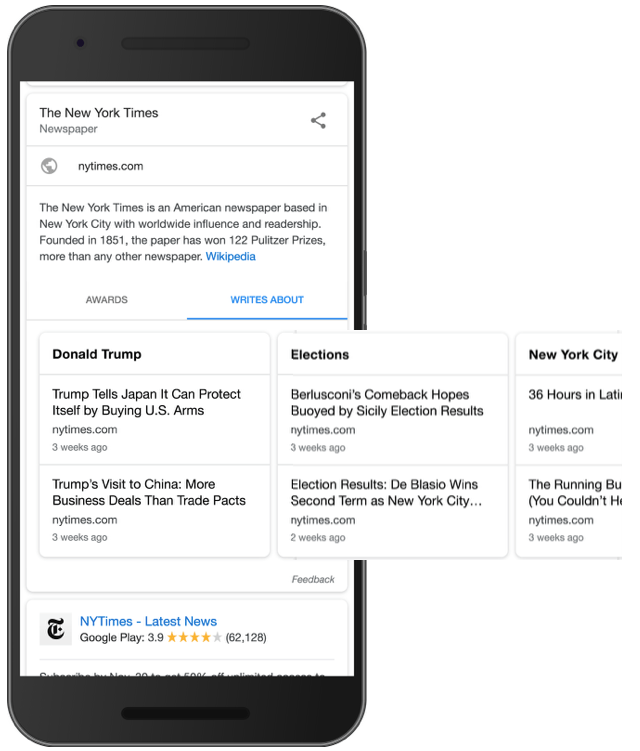Click the 'Newspaper' subtitle text
The height and width of the screenshot is (751, 640).
pyautogui.click(x=69, y=129)
